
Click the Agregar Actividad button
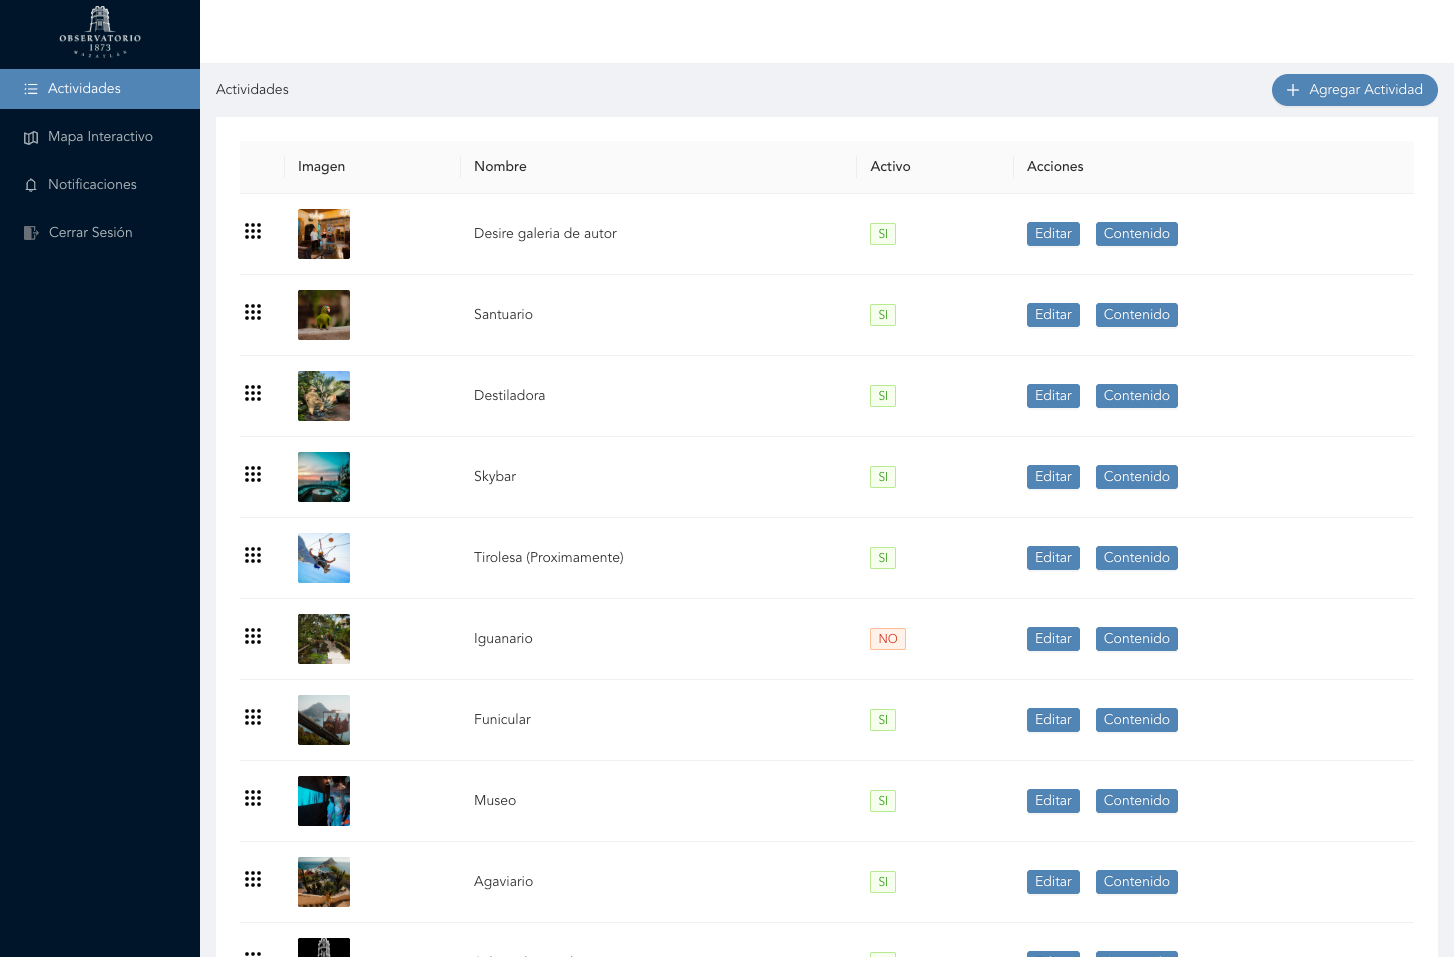[1355, 90]
